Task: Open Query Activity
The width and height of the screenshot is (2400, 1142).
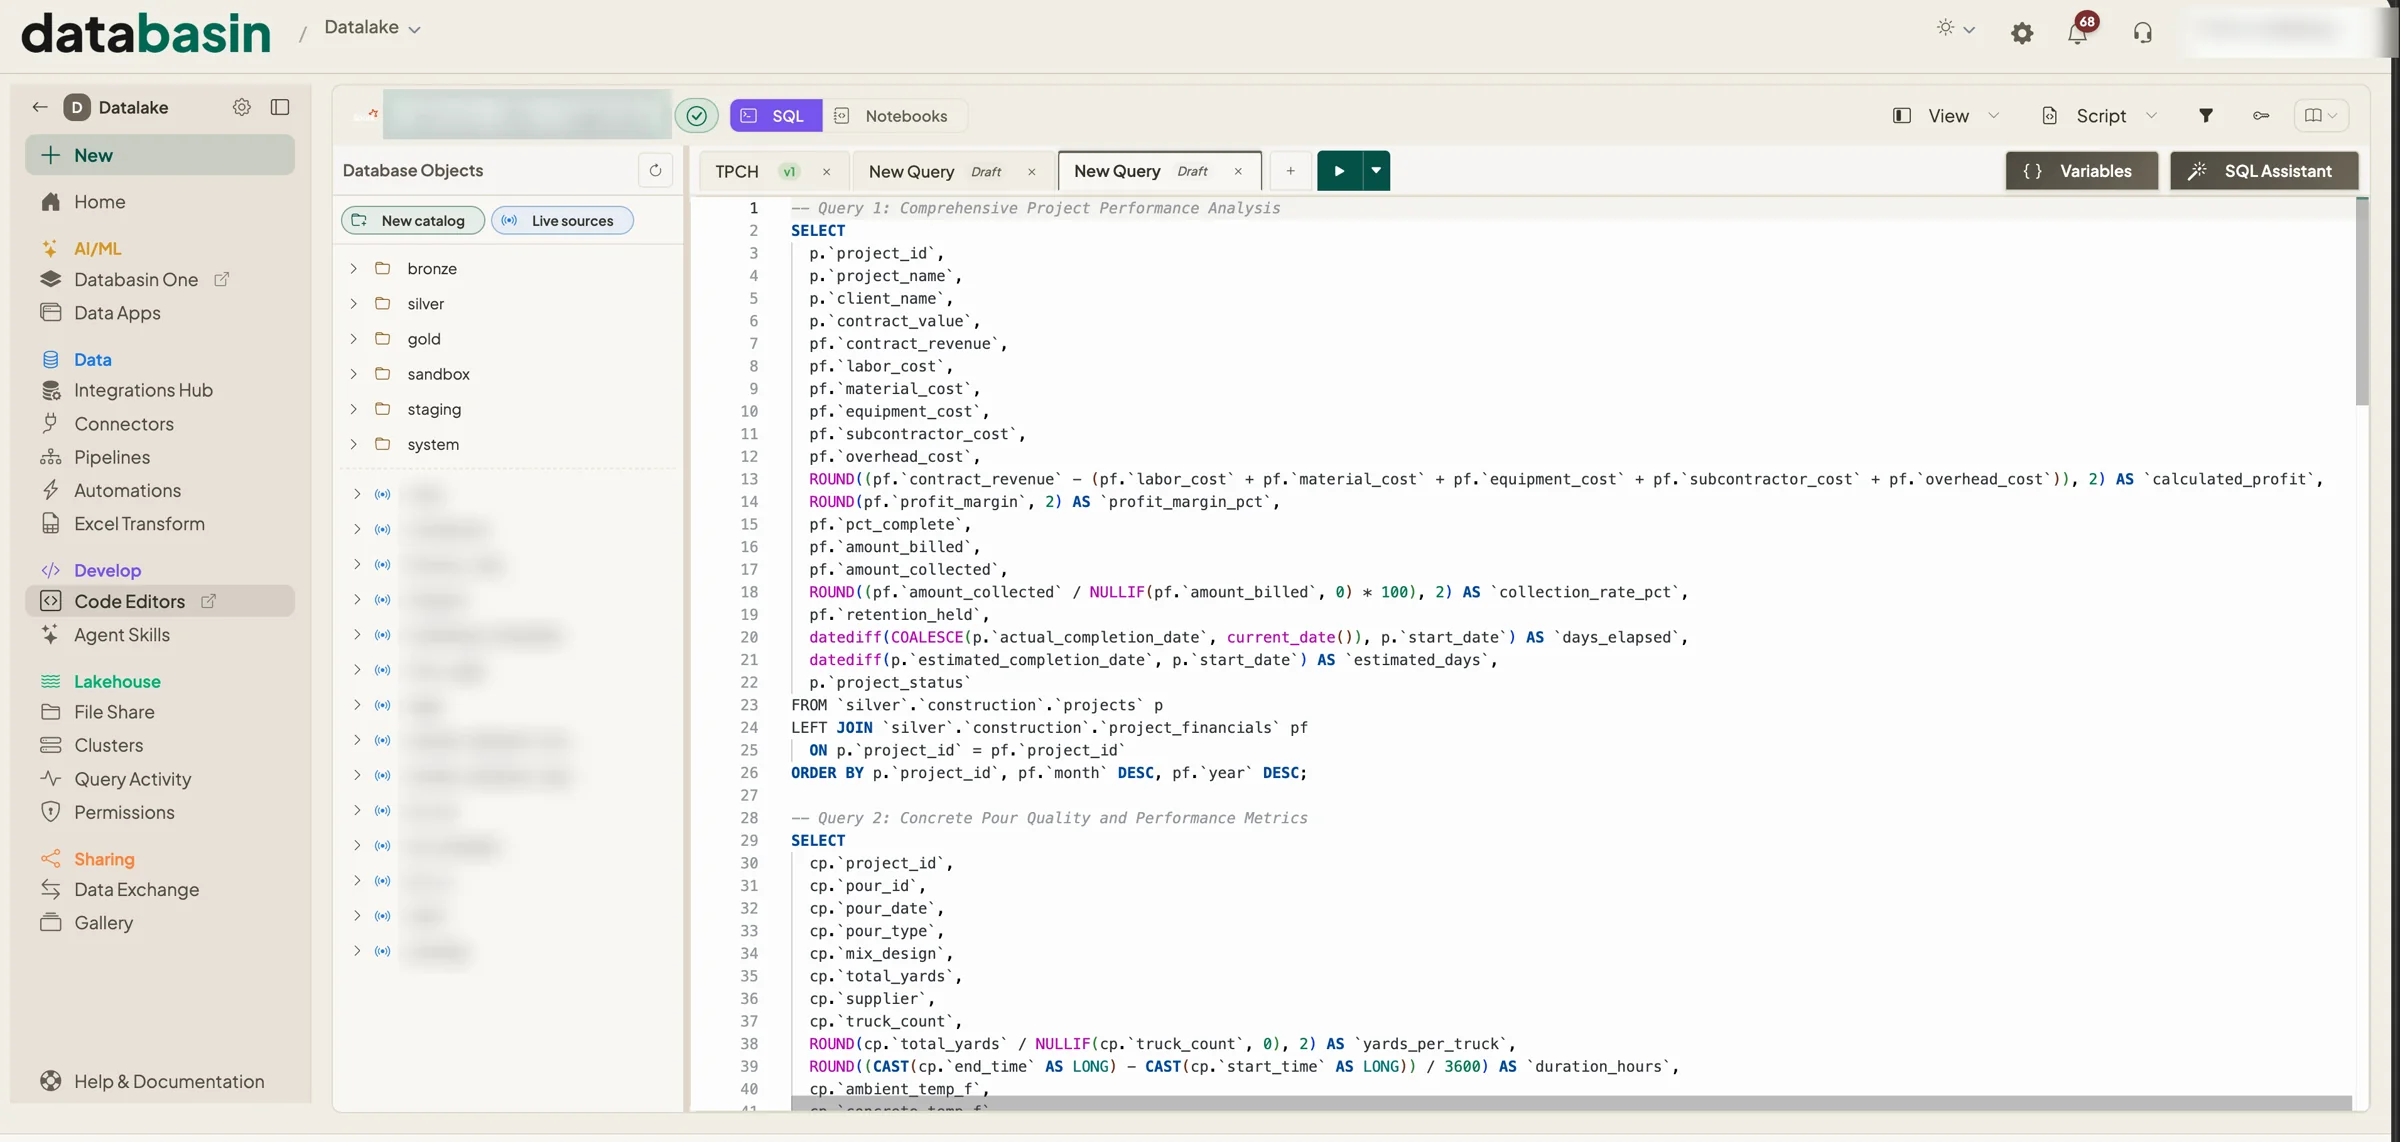Action: point(132,779)
